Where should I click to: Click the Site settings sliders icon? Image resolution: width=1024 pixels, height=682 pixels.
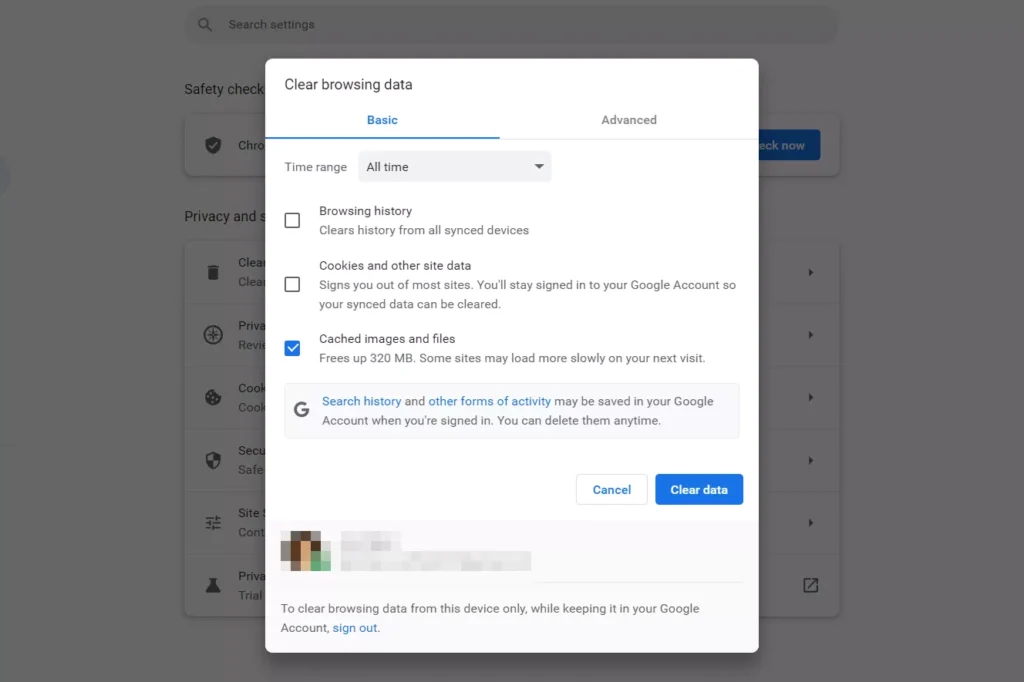pos(213,522)
